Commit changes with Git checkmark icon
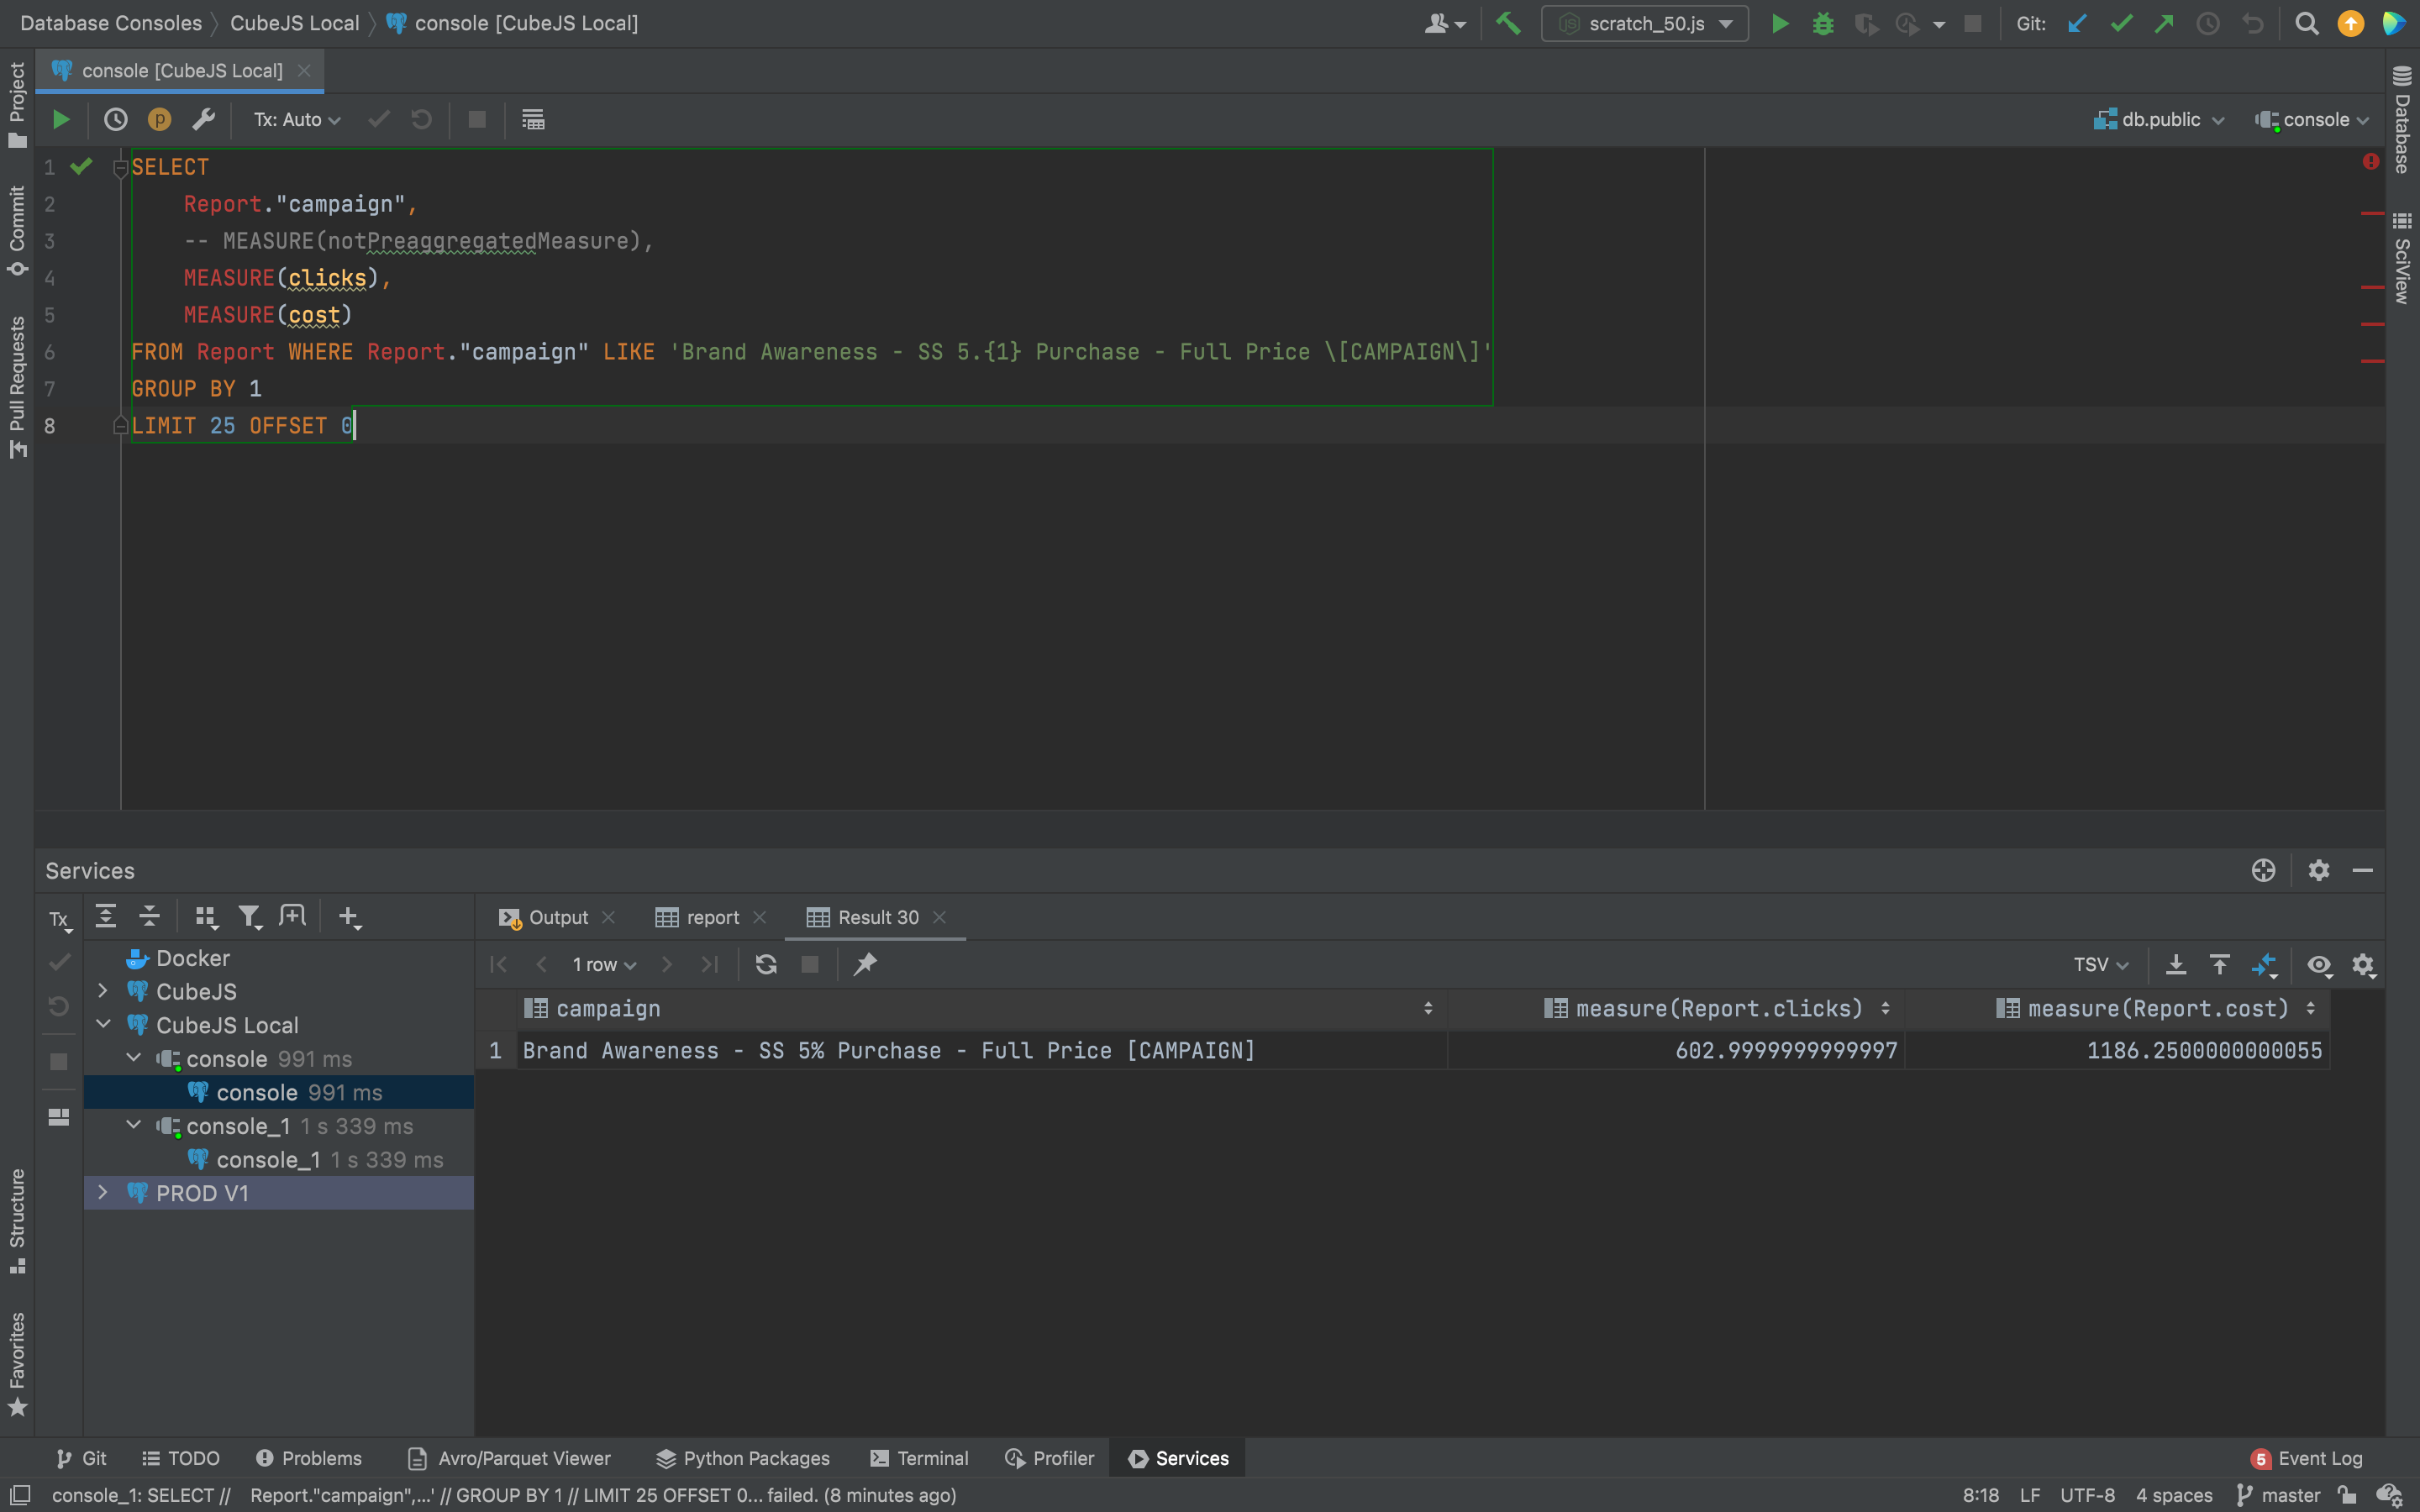The image size is (2420, 1512). (x=2121, y=23)
